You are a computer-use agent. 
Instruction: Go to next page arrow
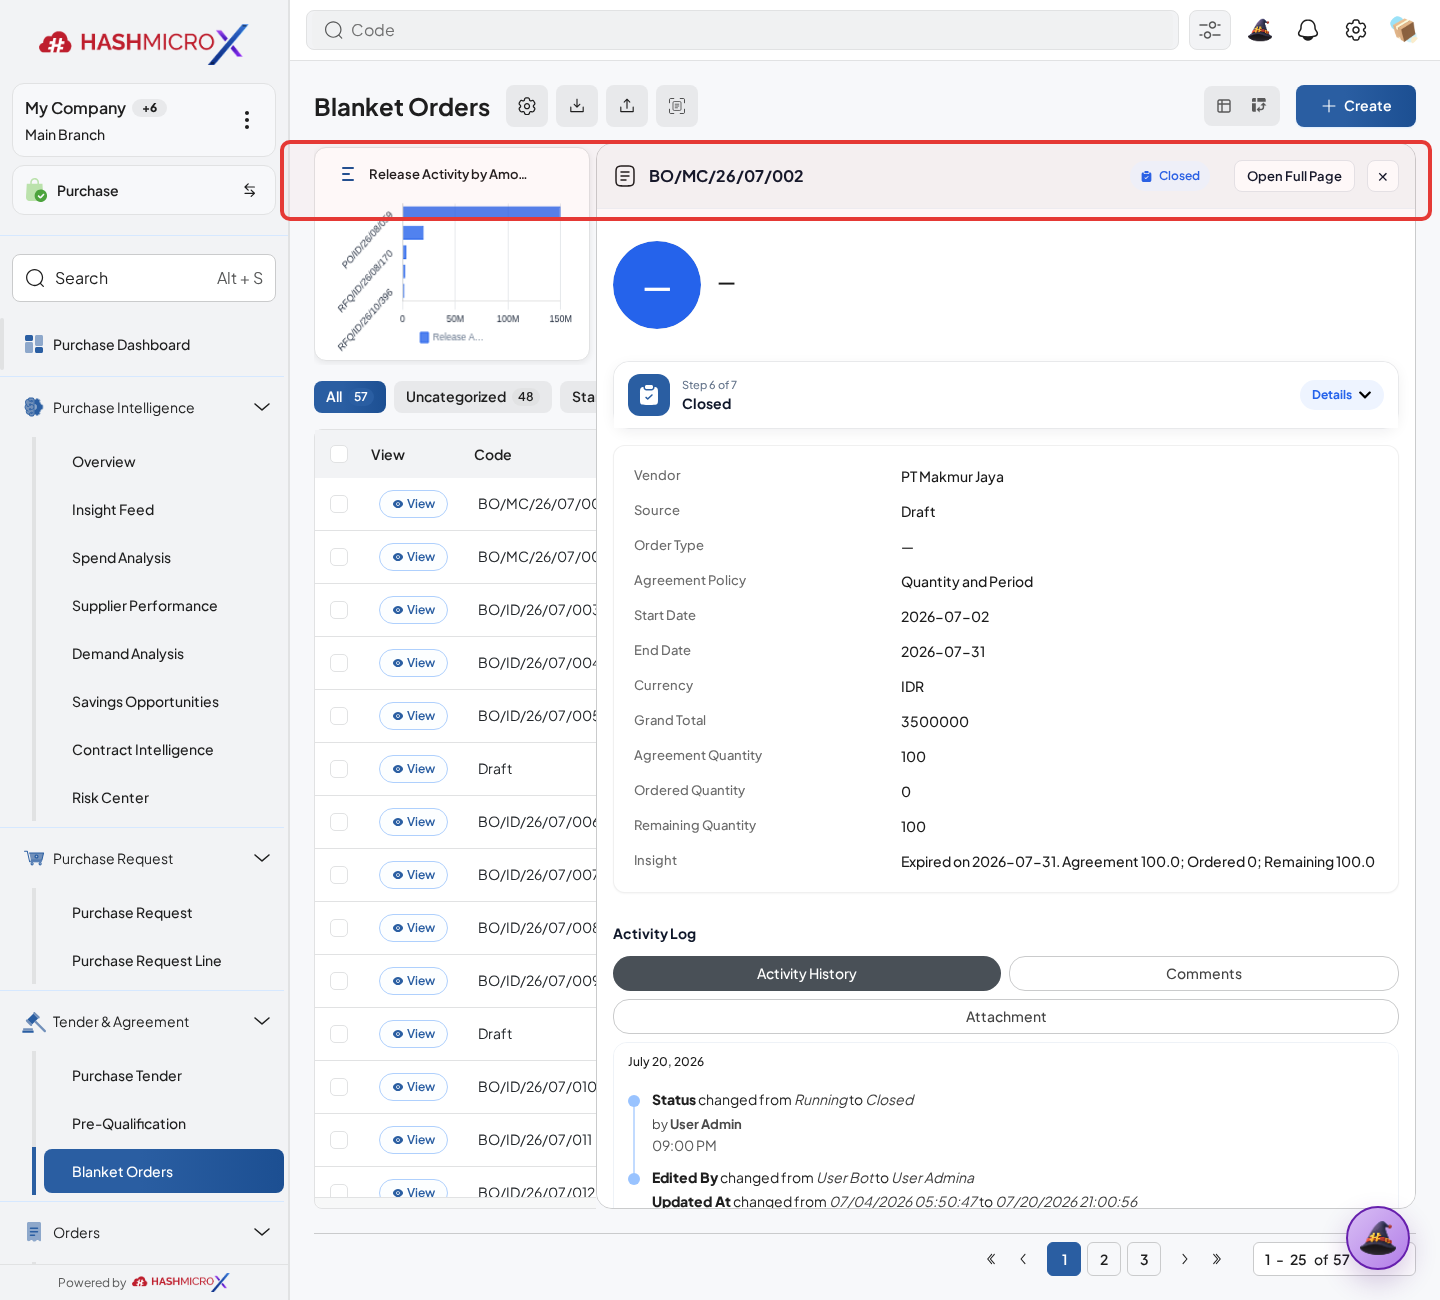click(x=1185, y=1259)
